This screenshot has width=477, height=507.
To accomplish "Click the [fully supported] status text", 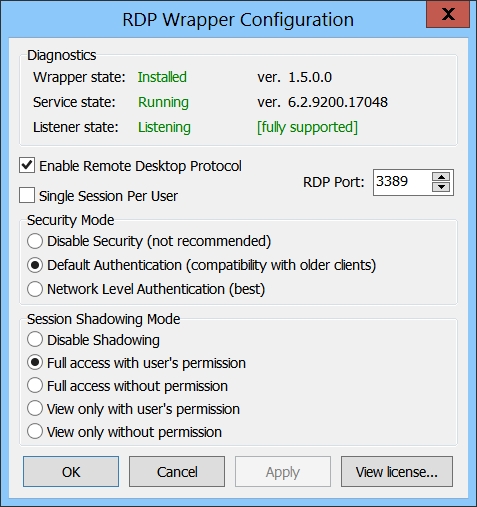I will [307, 127].
